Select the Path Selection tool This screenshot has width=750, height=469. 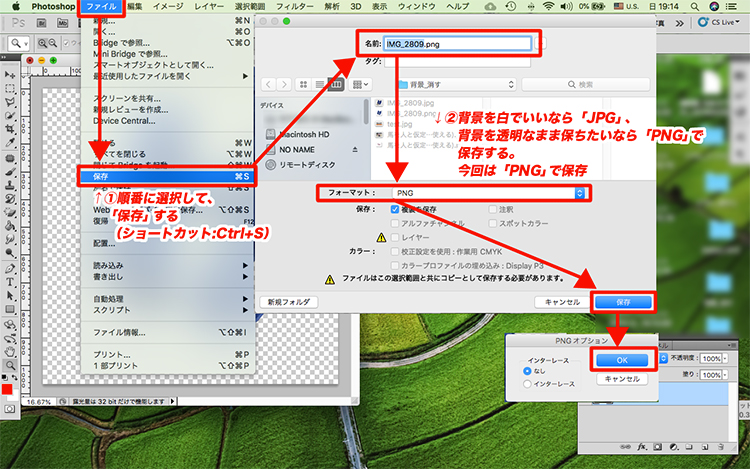(x=10, y=295)
